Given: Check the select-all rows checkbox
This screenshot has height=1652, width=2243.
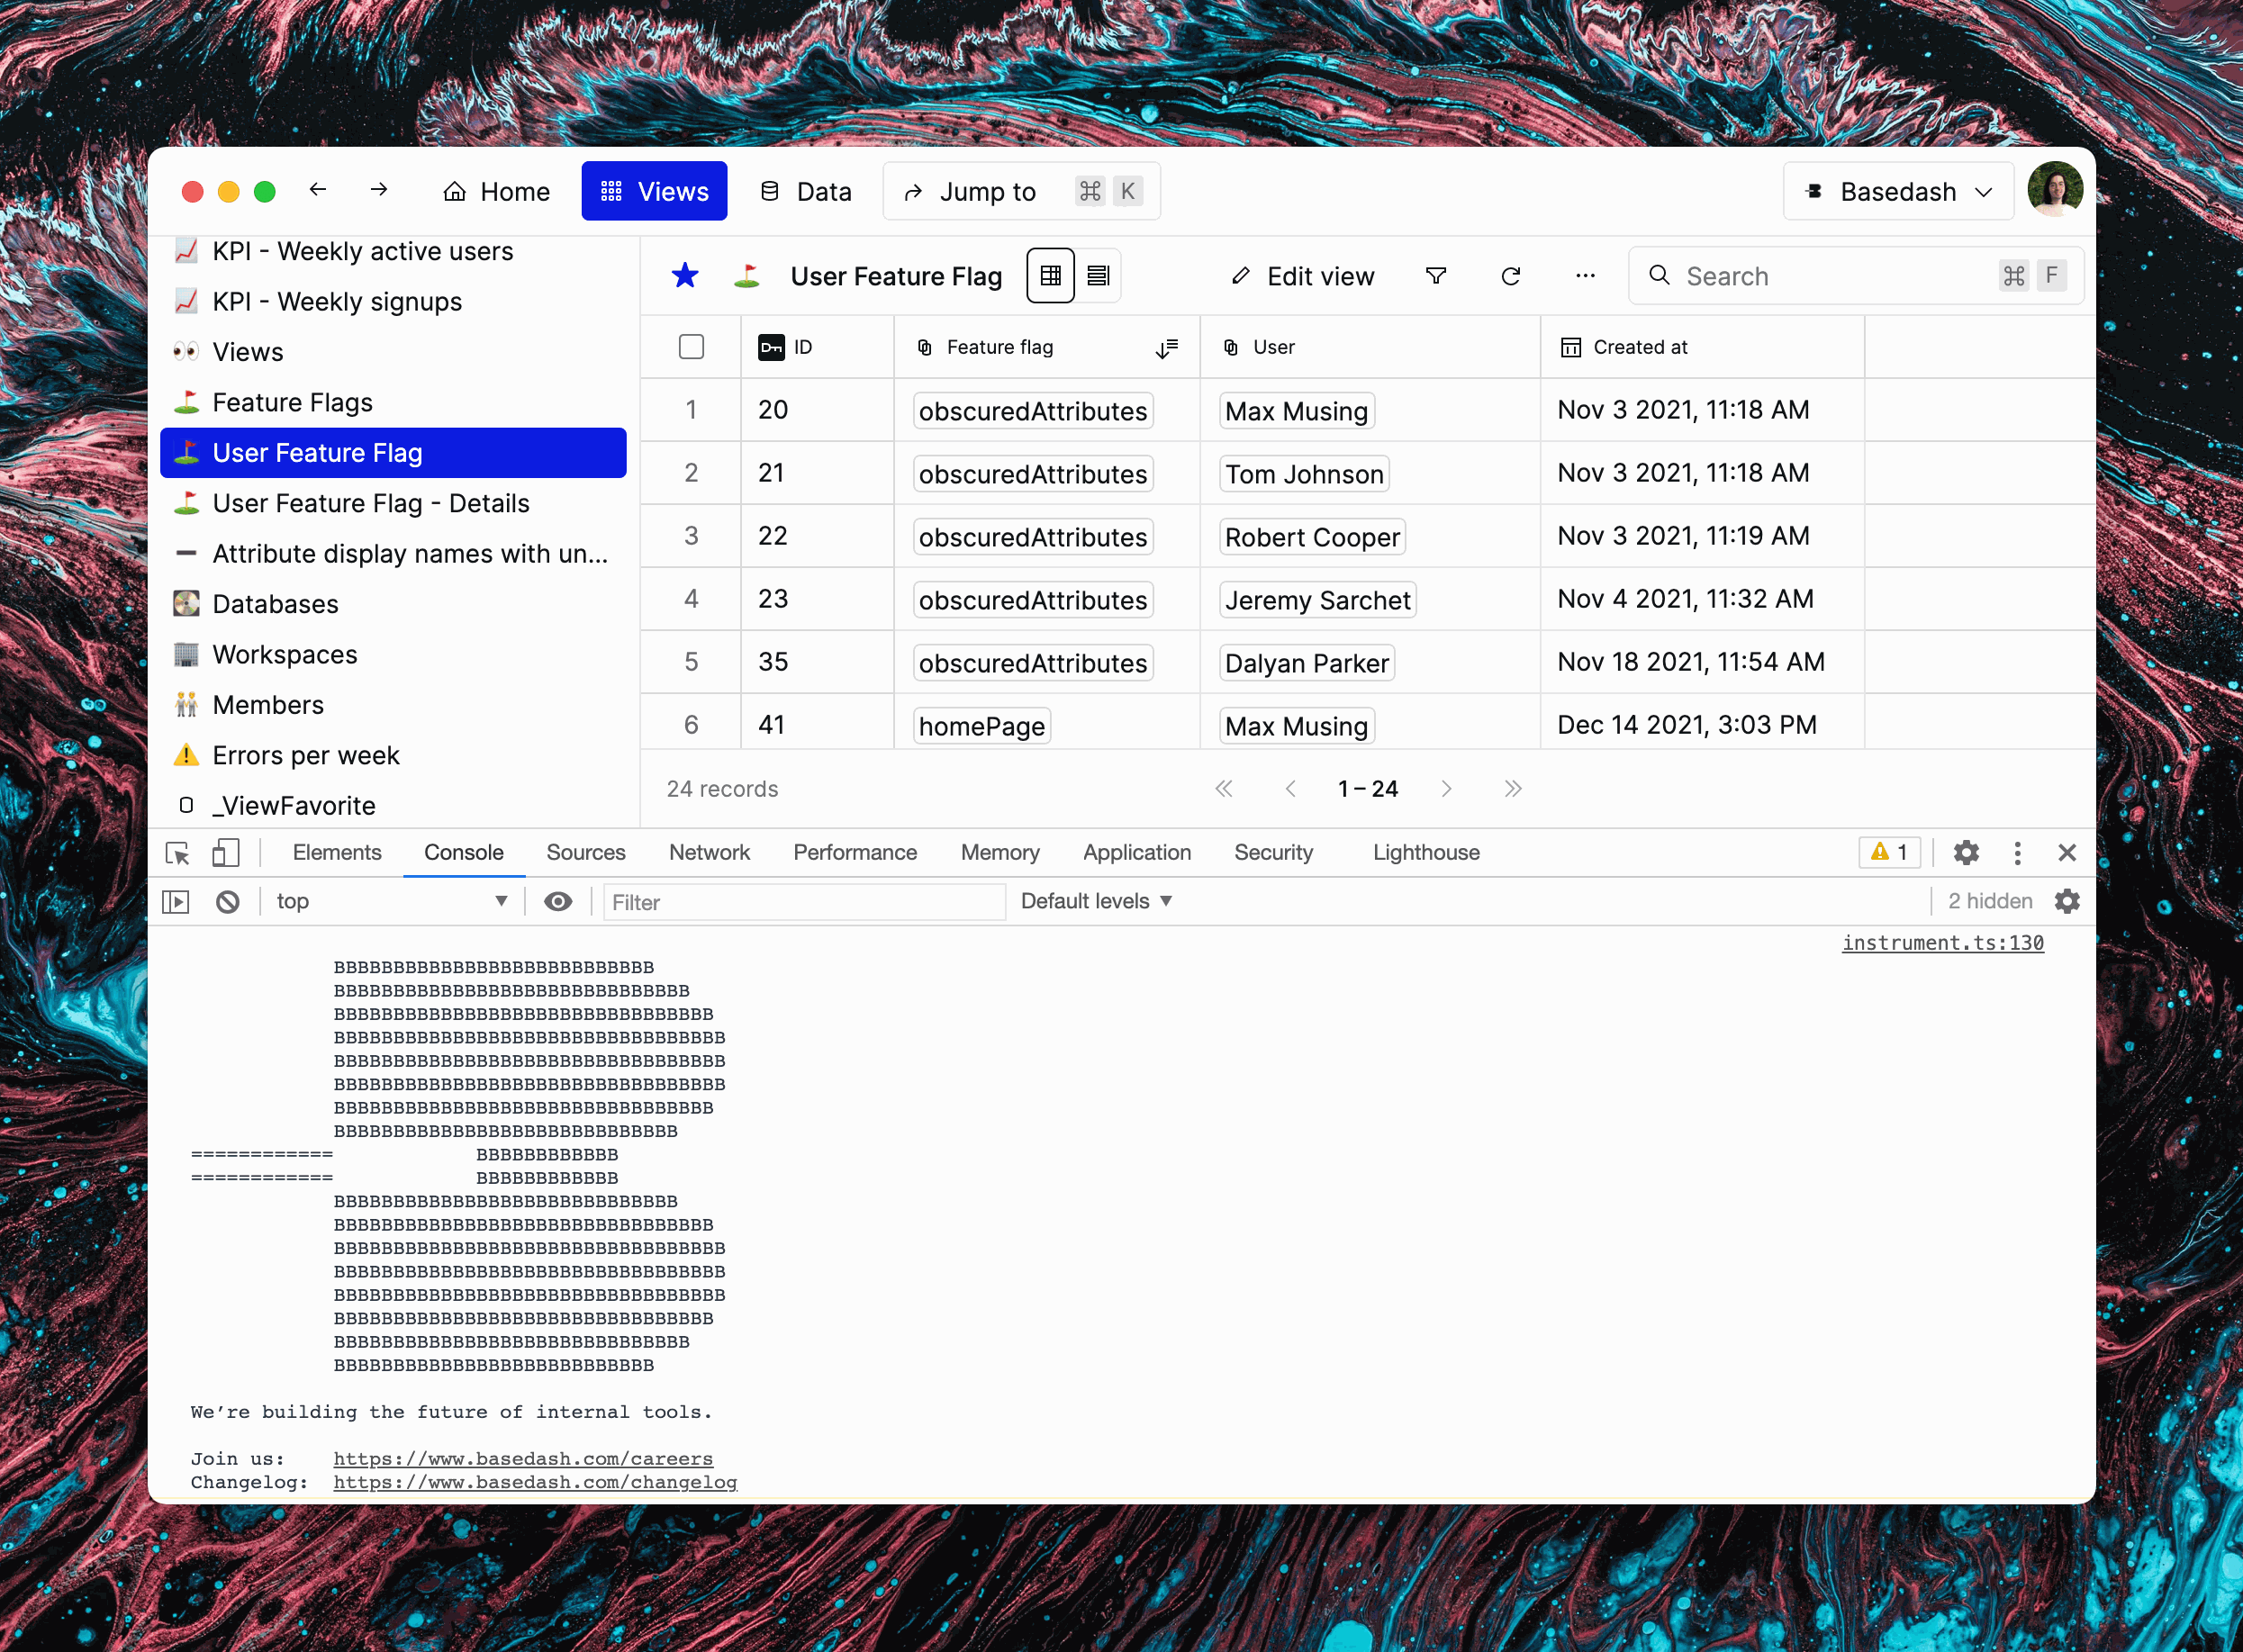Looking at the screenshot, I should [691, 347].
